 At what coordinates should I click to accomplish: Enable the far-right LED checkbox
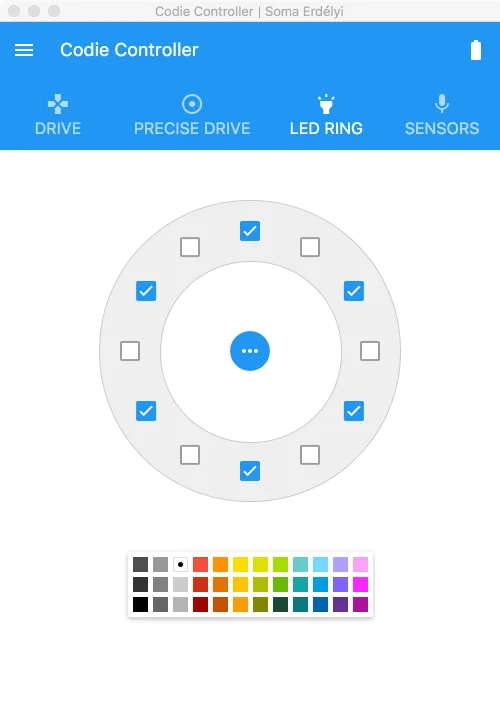point(370,351)
